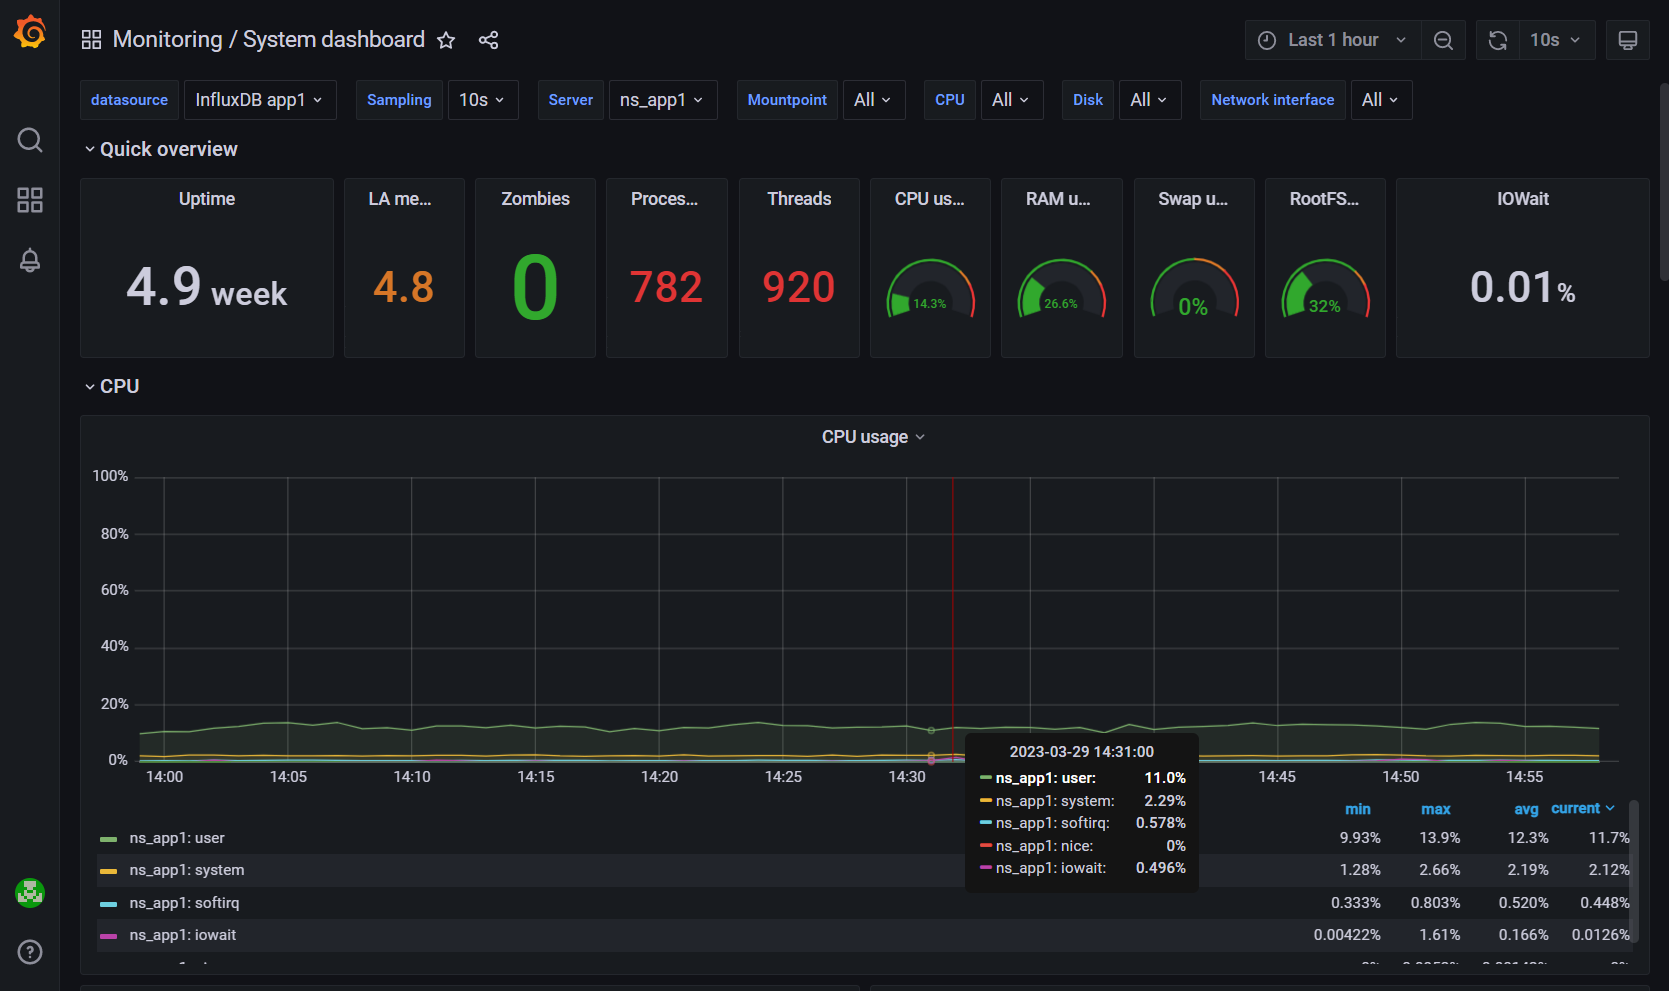This screenshot has width=1669, height=991.
Task: Toggle ns_app1: iowait series in legend
Action: [x=182, y=935]
